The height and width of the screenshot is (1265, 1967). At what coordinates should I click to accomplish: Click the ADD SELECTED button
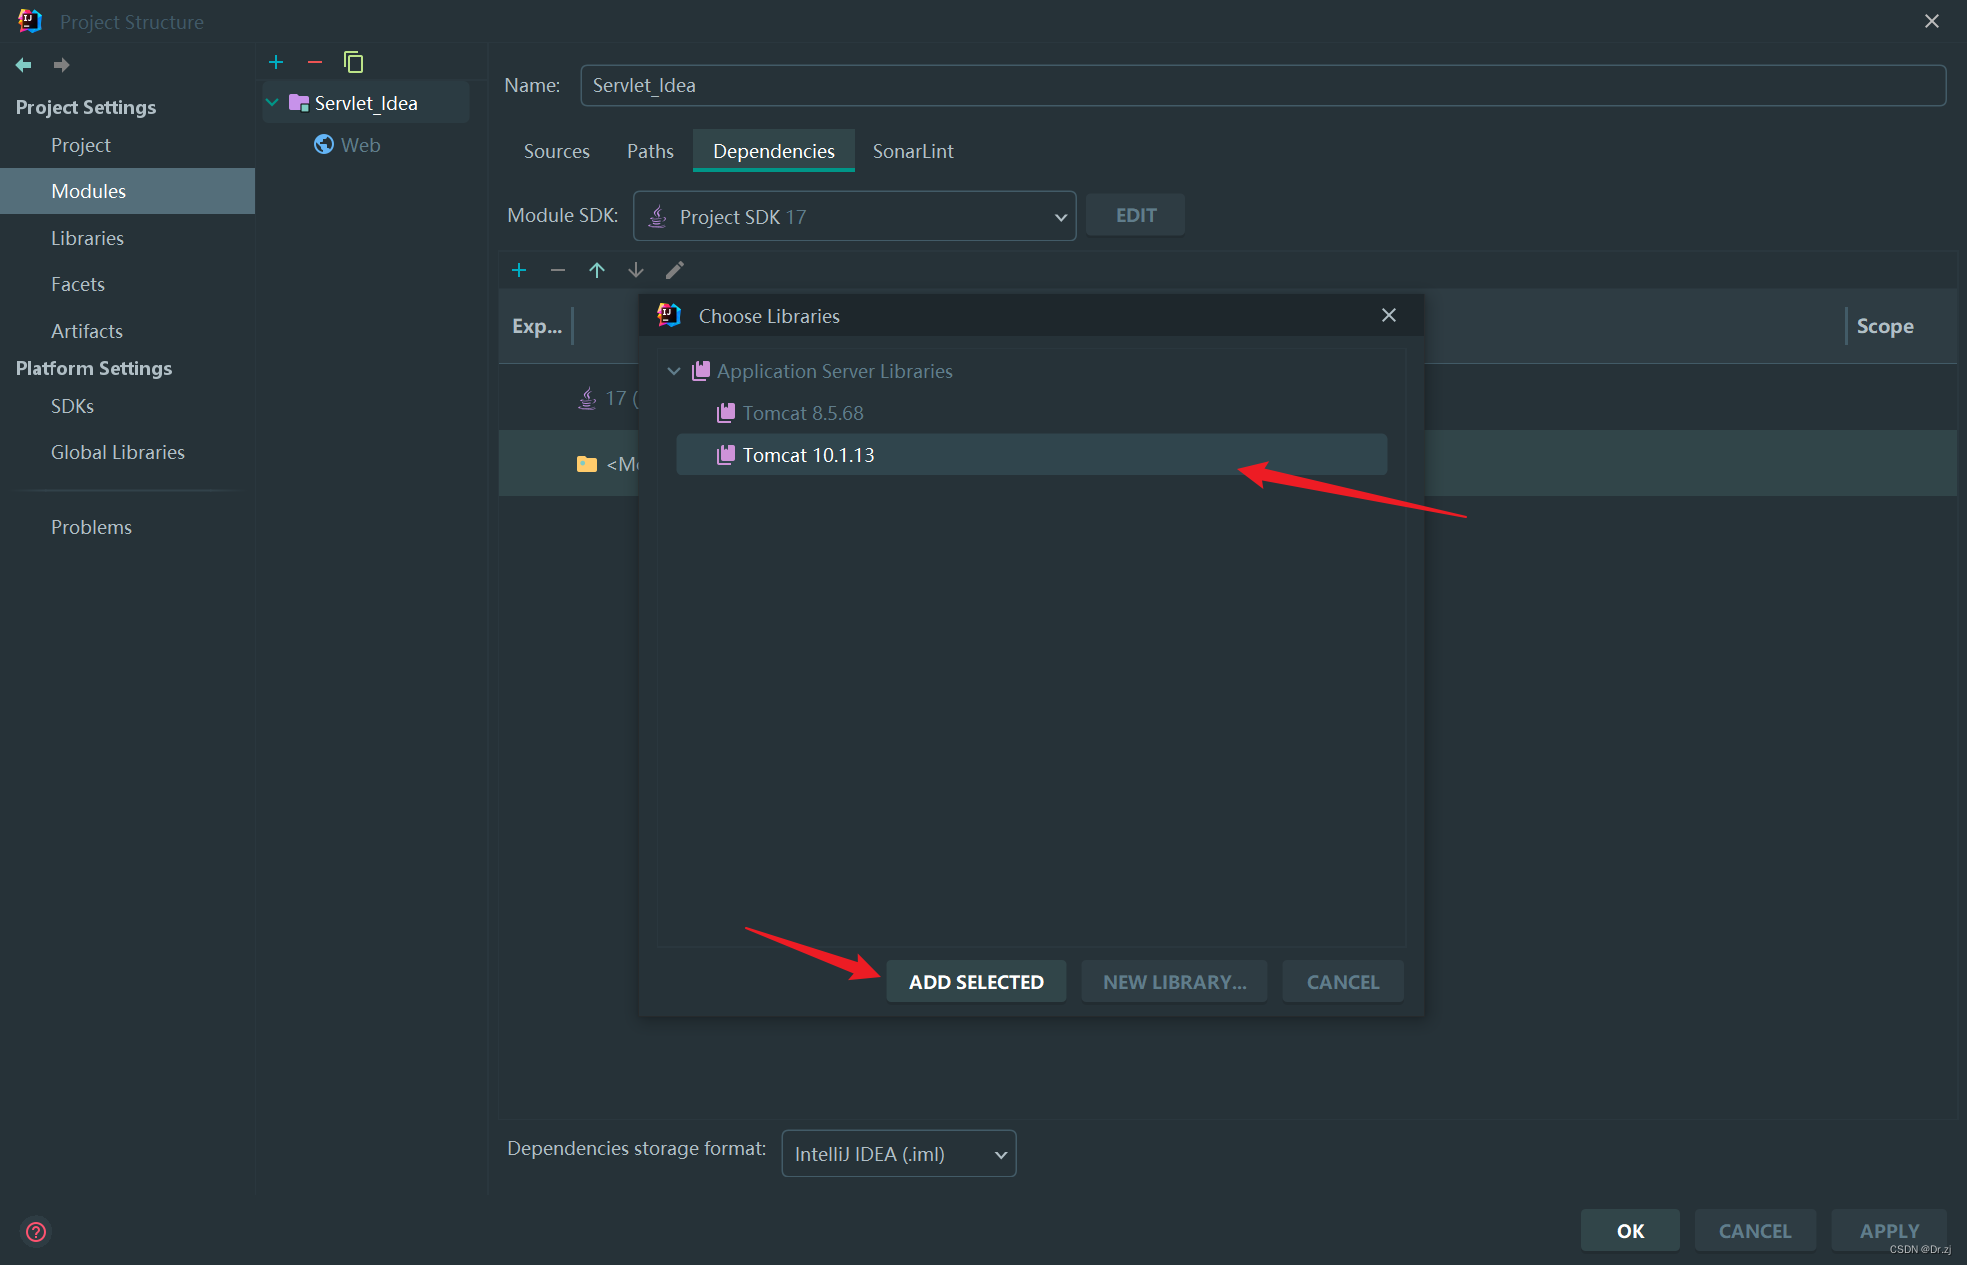[x=976, y=982]
